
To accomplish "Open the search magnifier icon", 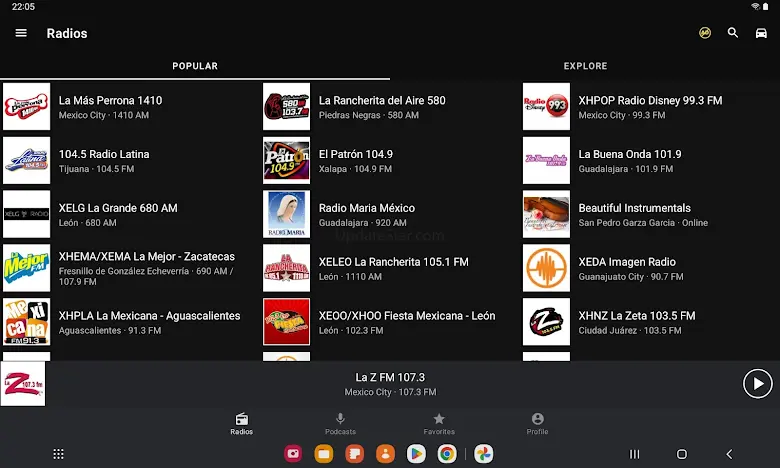I will coord(733,33).
